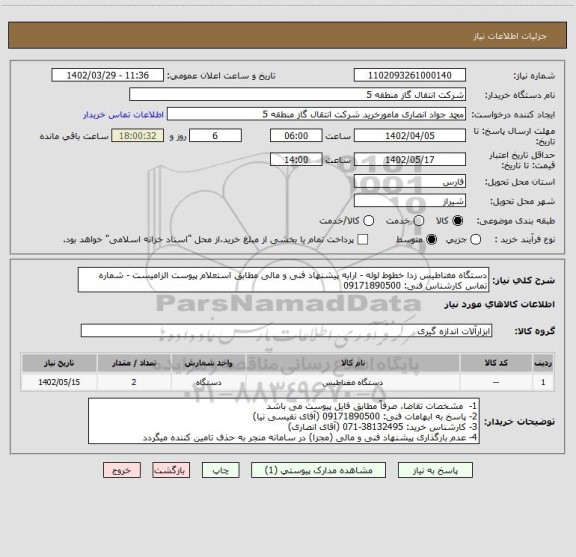Click the تاریخ نیاز column header
The height and width of the screenshot is (557, 576).
coord(59,363)
